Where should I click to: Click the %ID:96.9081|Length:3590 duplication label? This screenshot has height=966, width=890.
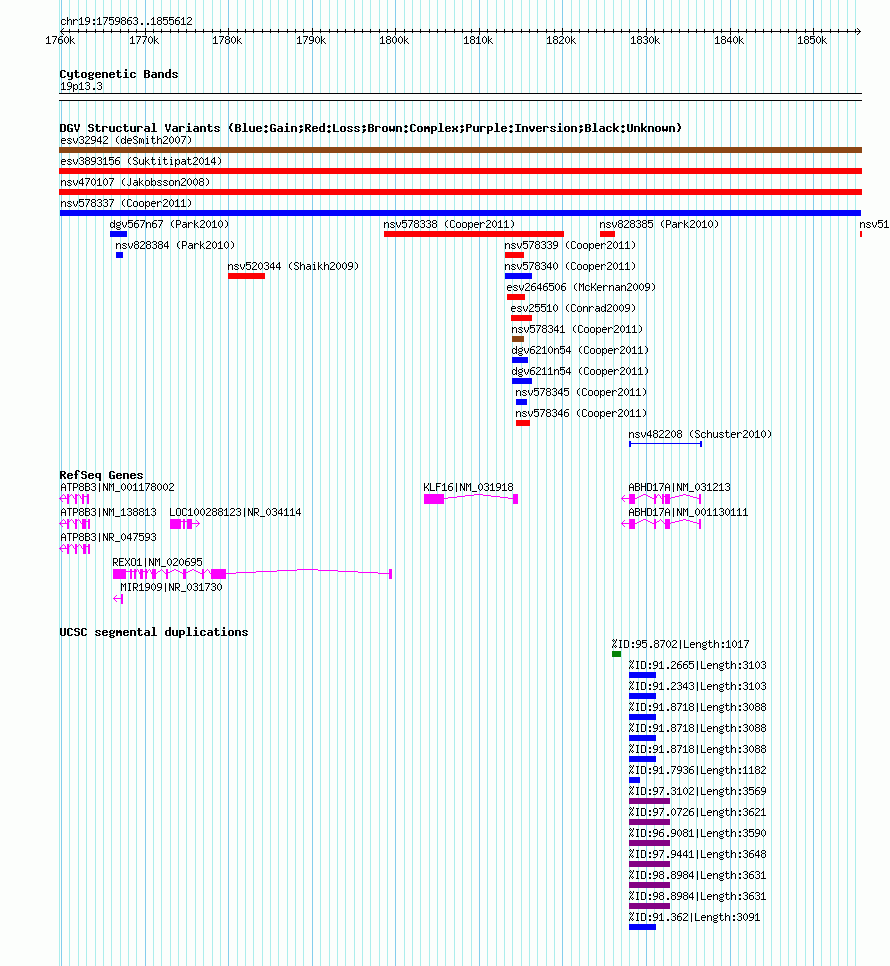697,834
